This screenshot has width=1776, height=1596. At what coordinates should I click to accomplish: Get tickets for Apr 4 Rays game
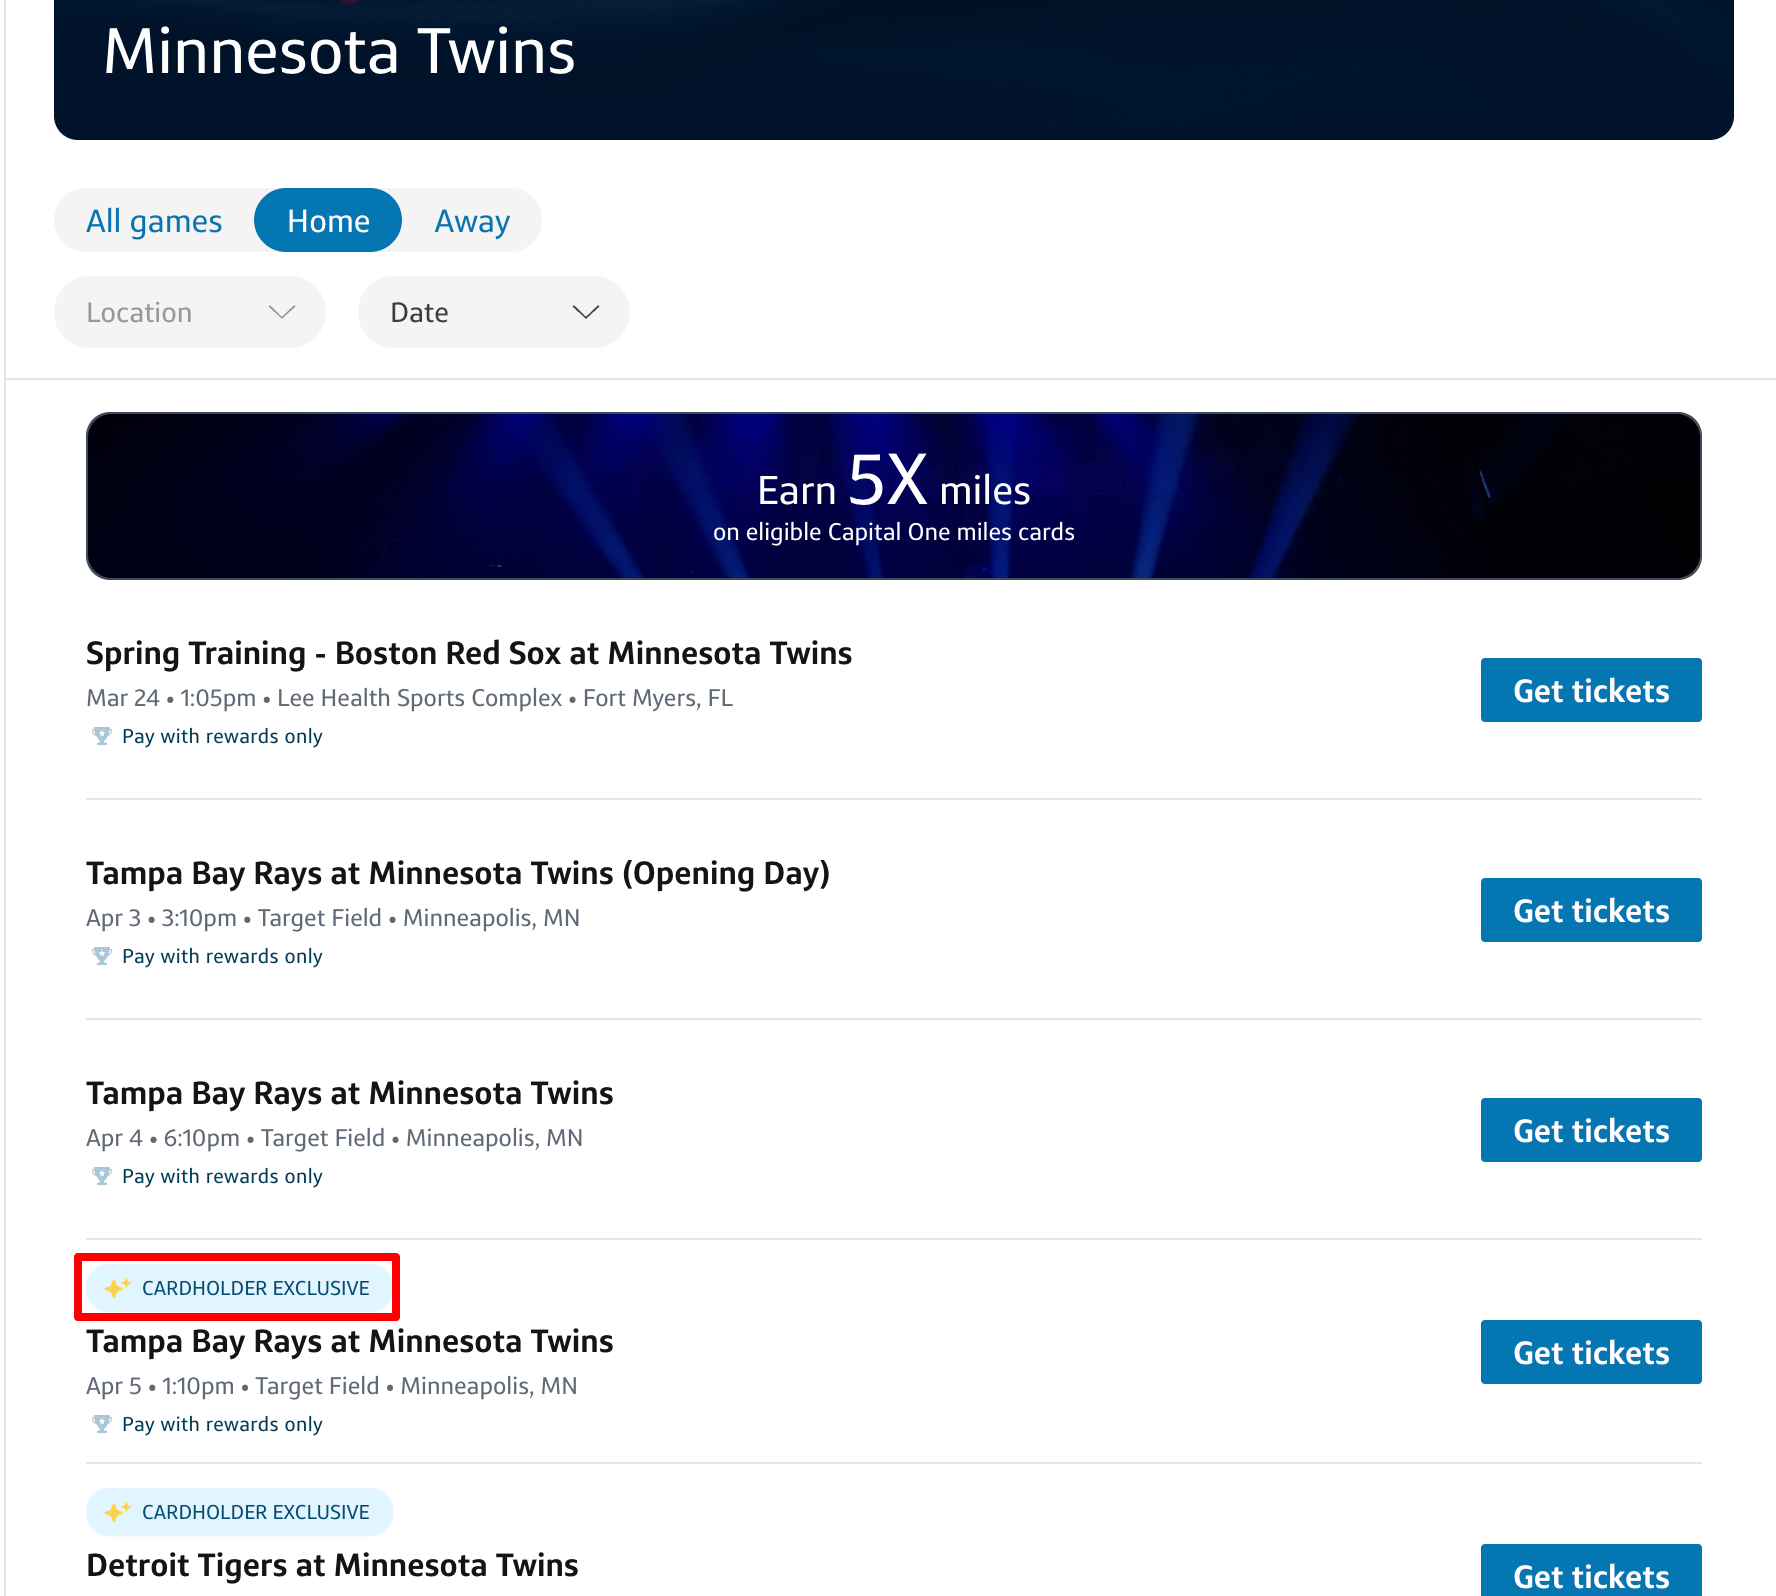click(1591, 1130)
